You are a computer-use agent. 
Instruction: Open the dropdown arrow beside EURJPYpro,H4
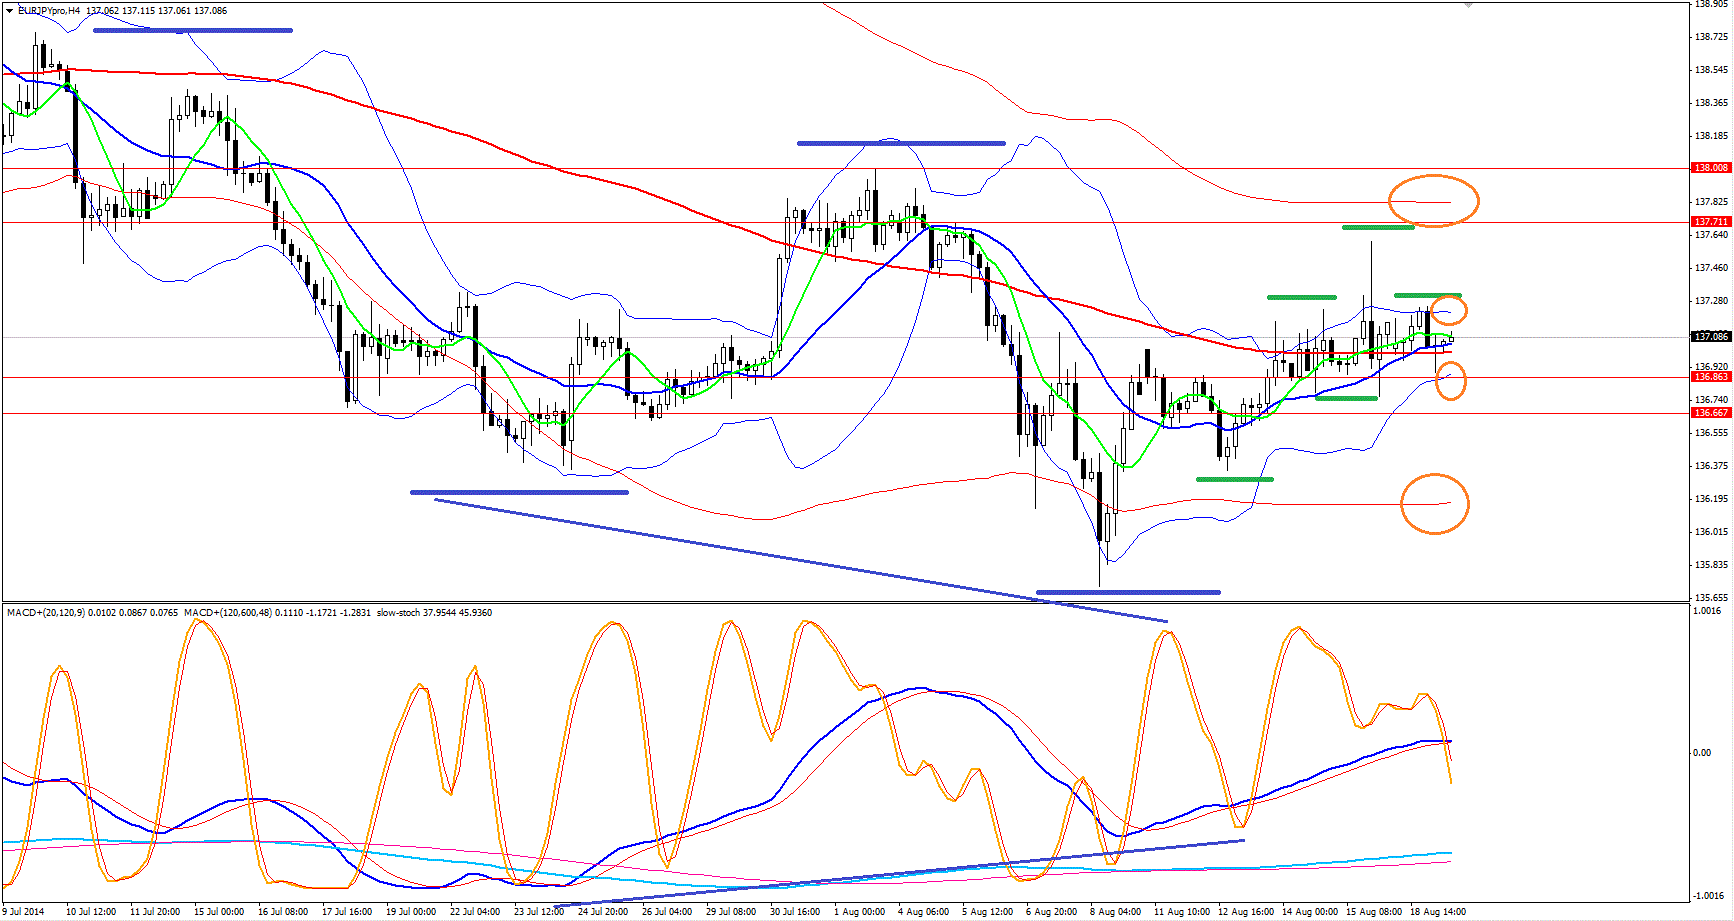(10, 10)
